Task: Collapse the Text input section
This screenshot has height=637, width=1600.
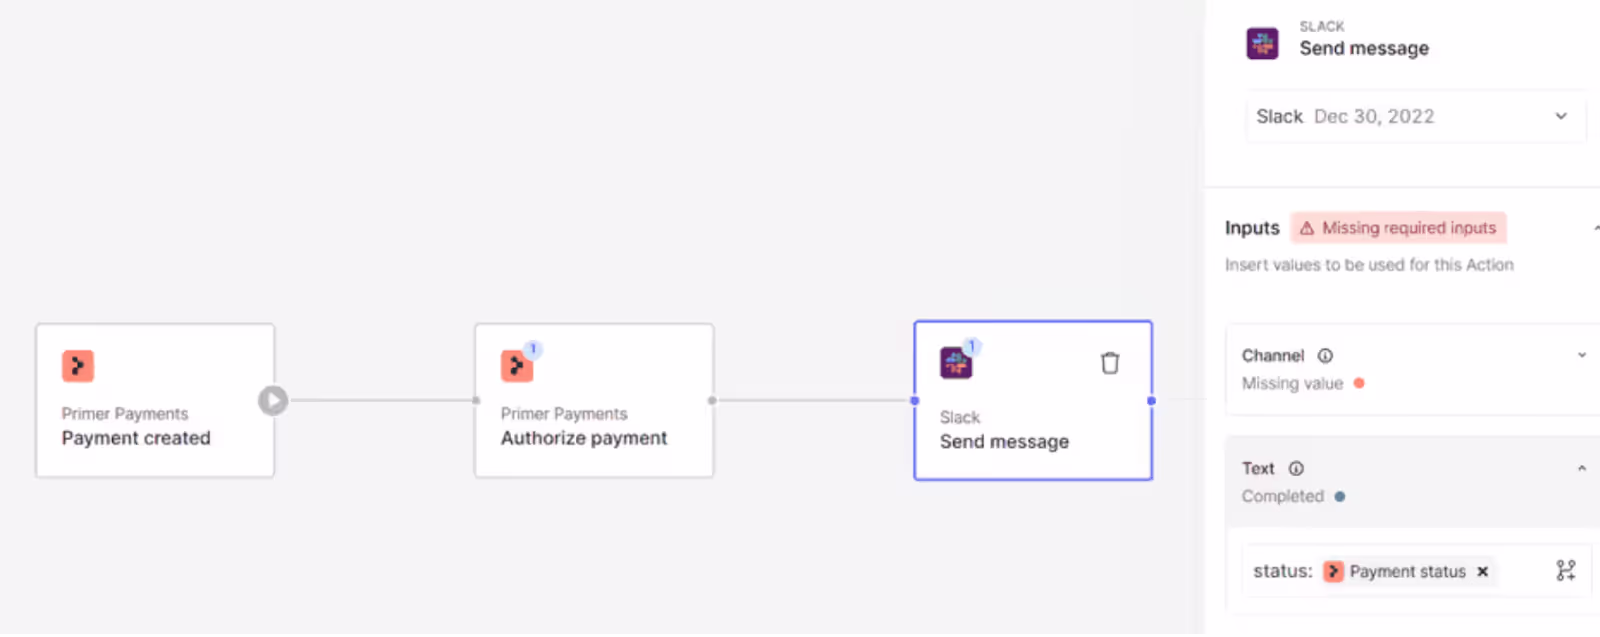Action: pyautogui.click(x=1582, y=468)
